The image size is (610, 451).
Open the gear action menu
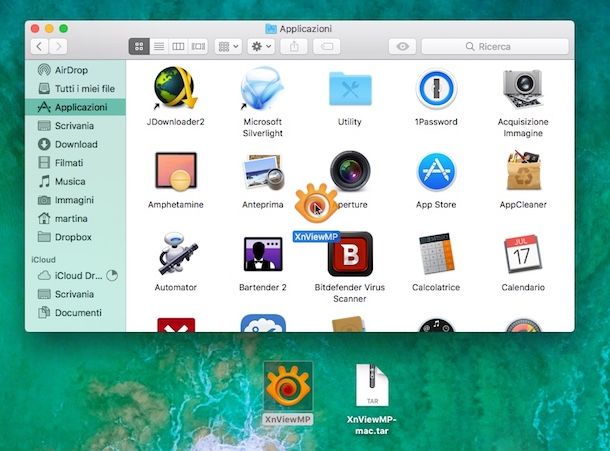(x=261, y=47)
